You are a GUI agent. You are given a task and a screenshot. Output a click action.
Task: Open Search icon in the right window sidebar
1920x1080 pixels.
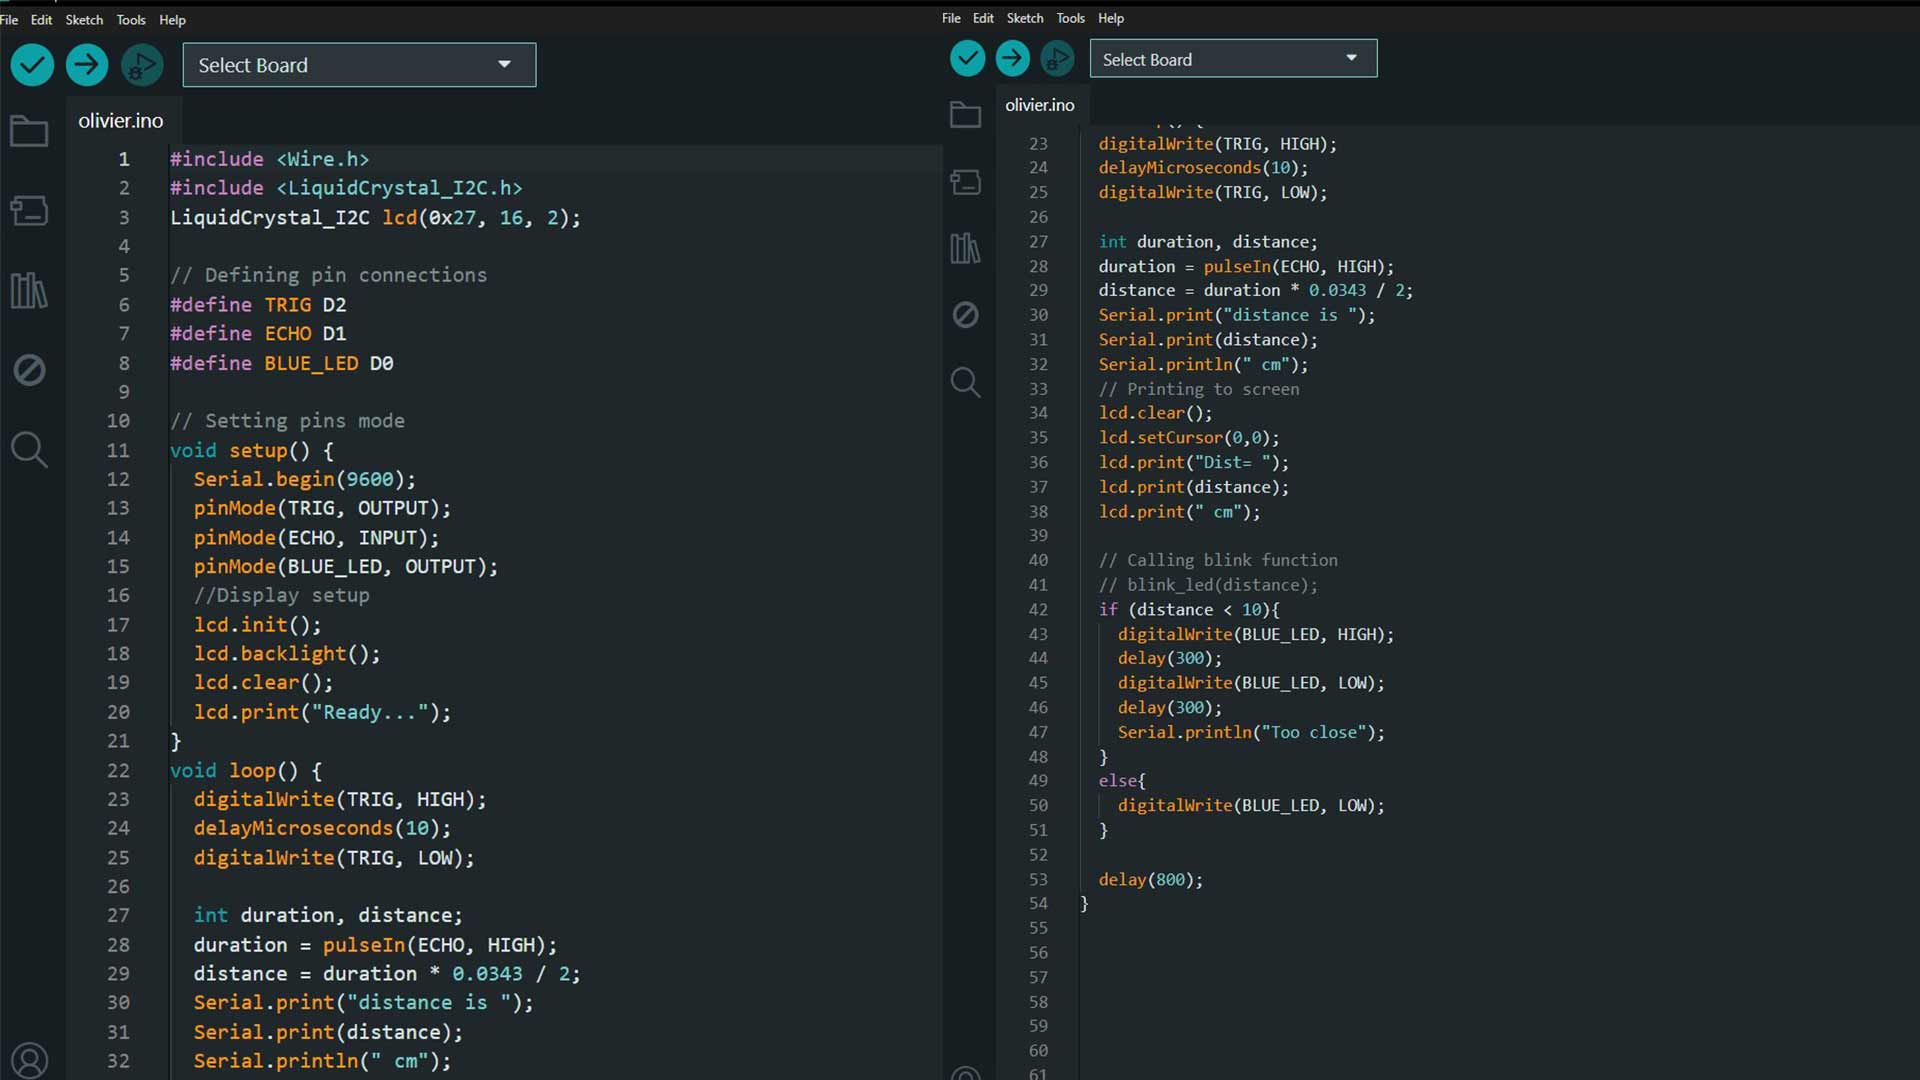pyautogui.click(x=965, y=382)
